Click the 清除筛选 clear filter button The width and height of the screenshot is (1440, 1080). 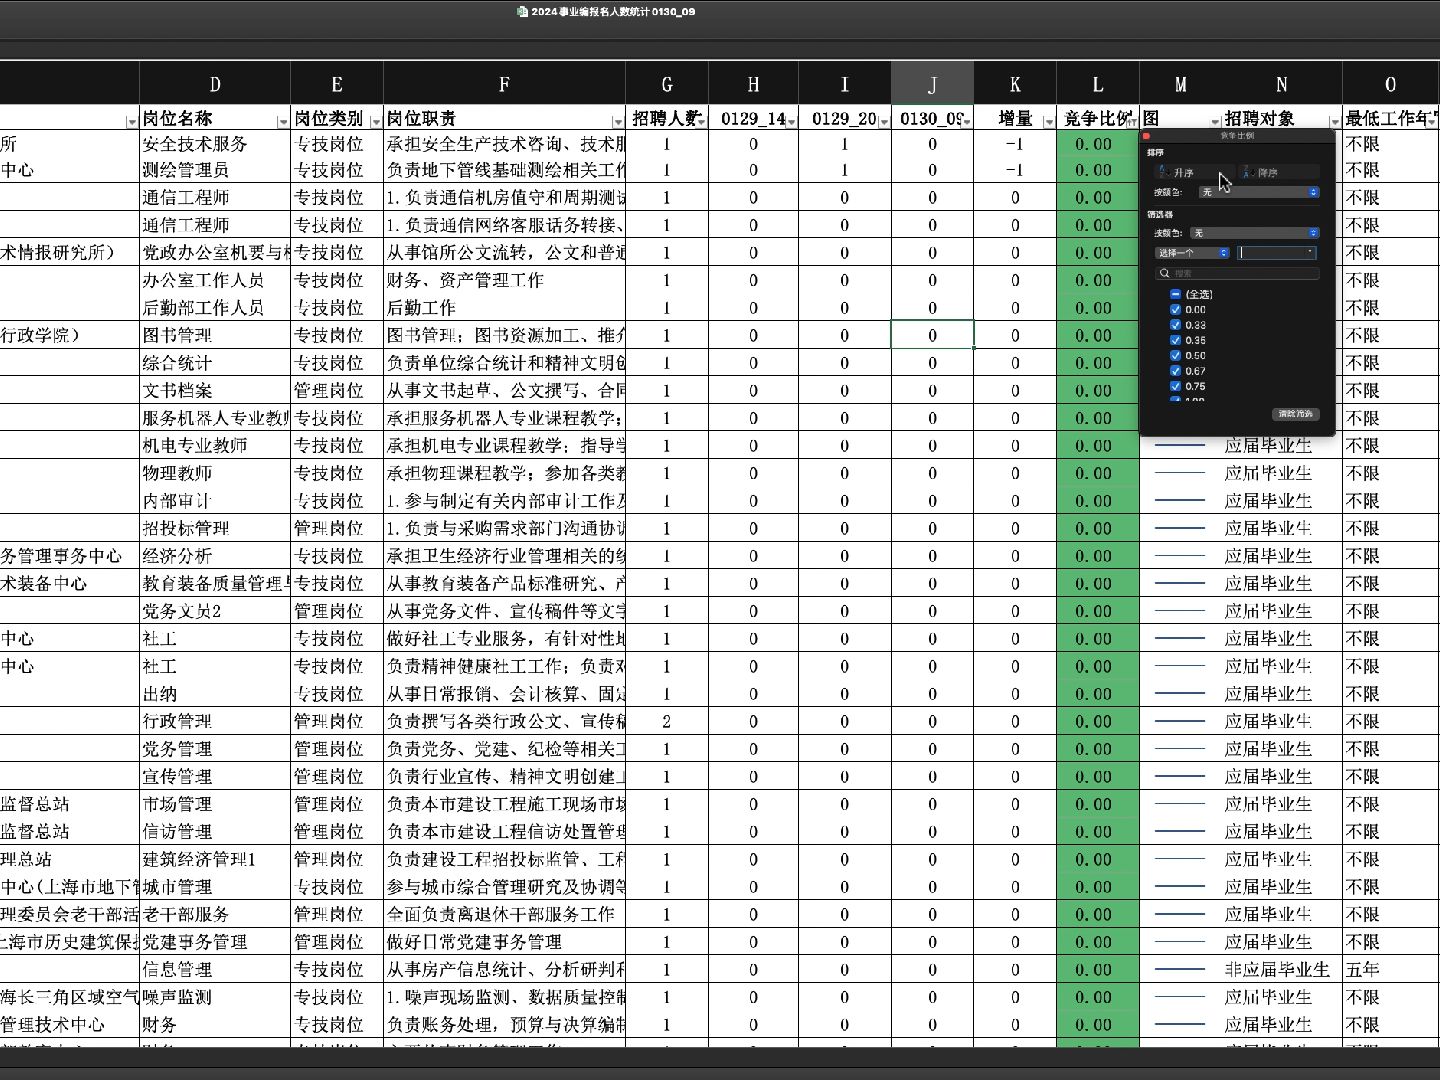tap(1295, 414)
